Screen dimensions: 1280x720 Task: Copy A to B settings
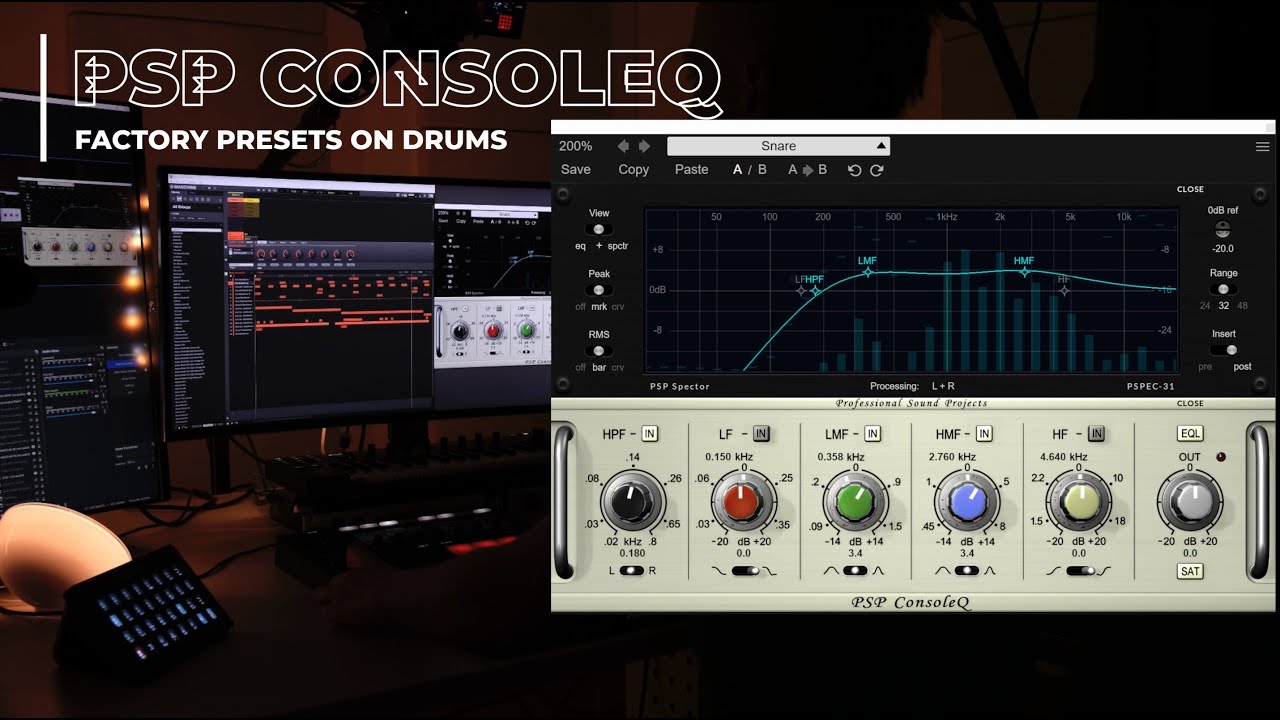[808, 170]
